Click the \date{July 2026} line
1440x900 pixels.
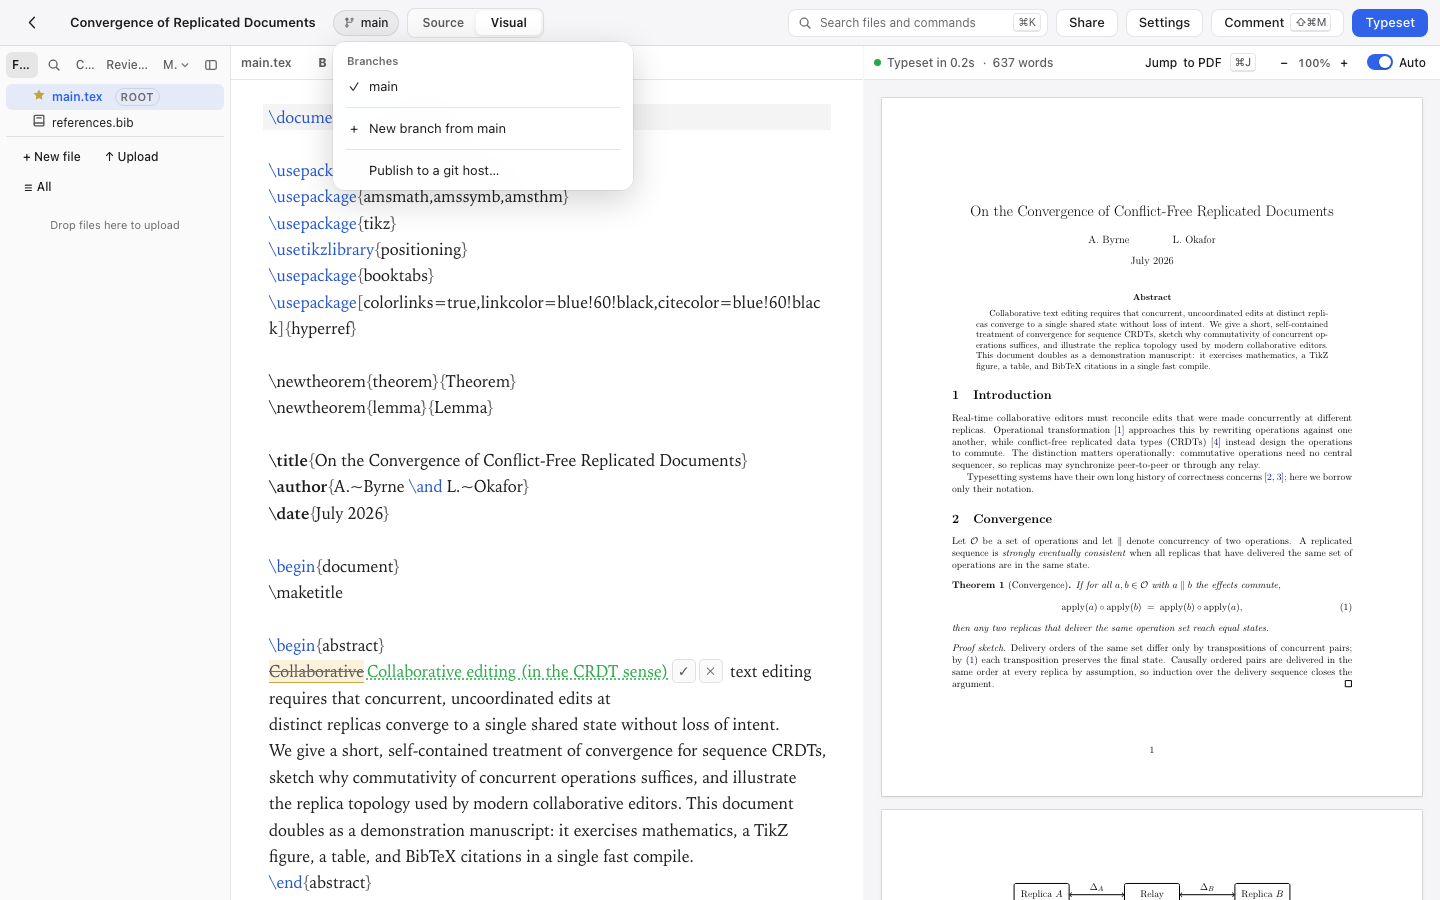click(329, 513)
